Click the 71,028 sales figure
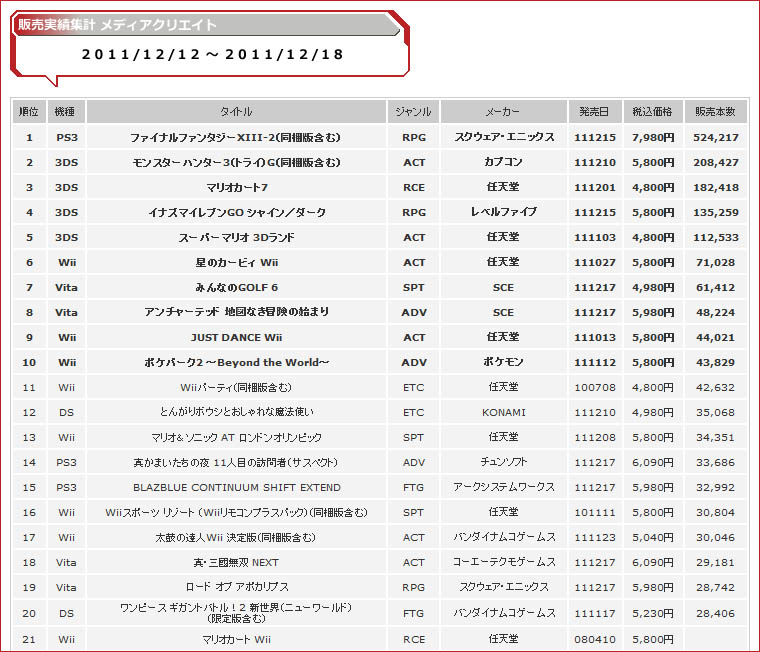The image size is (760, 652). coord(715,263)
